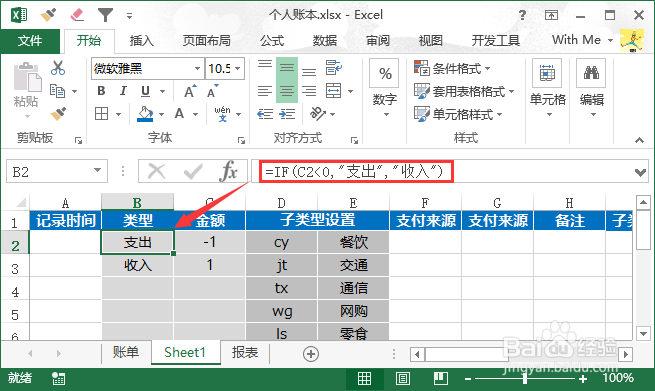Select the 账单 sheet tab
This screenshot has height=391, width=655.
[126, 353]
